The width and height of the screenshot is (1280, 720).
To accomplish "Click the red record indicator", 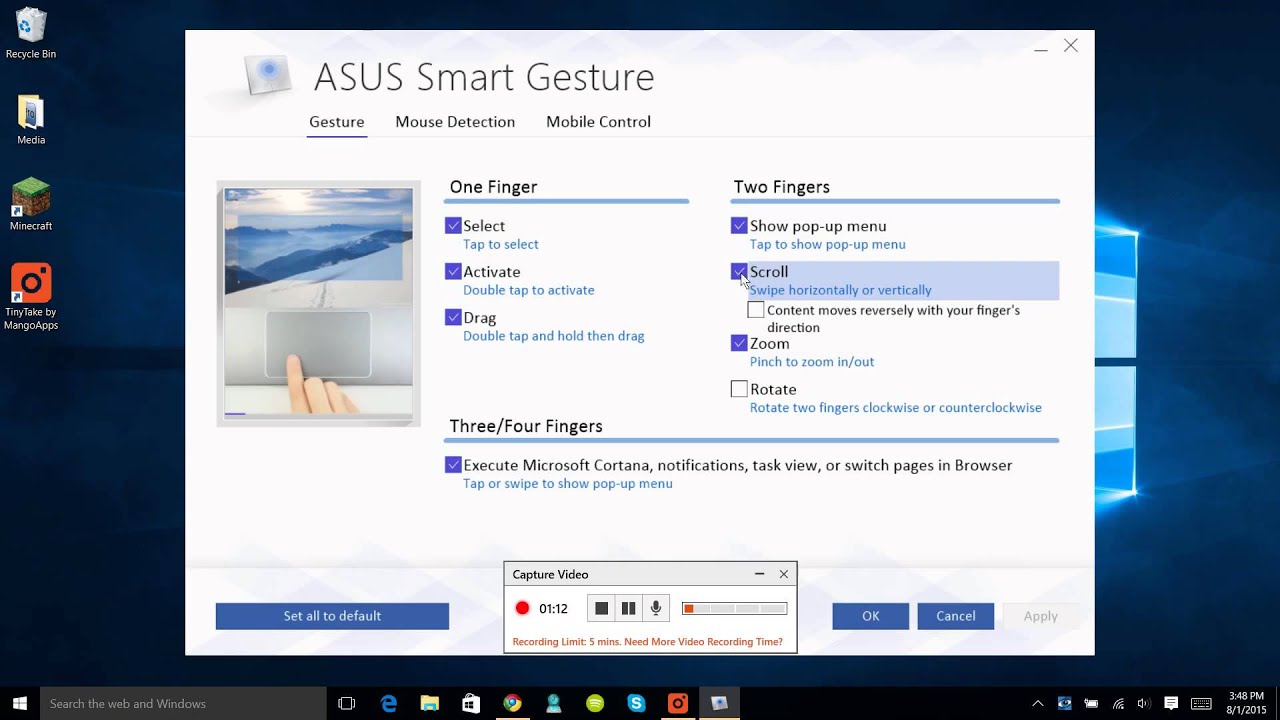I will coord(522,608).
